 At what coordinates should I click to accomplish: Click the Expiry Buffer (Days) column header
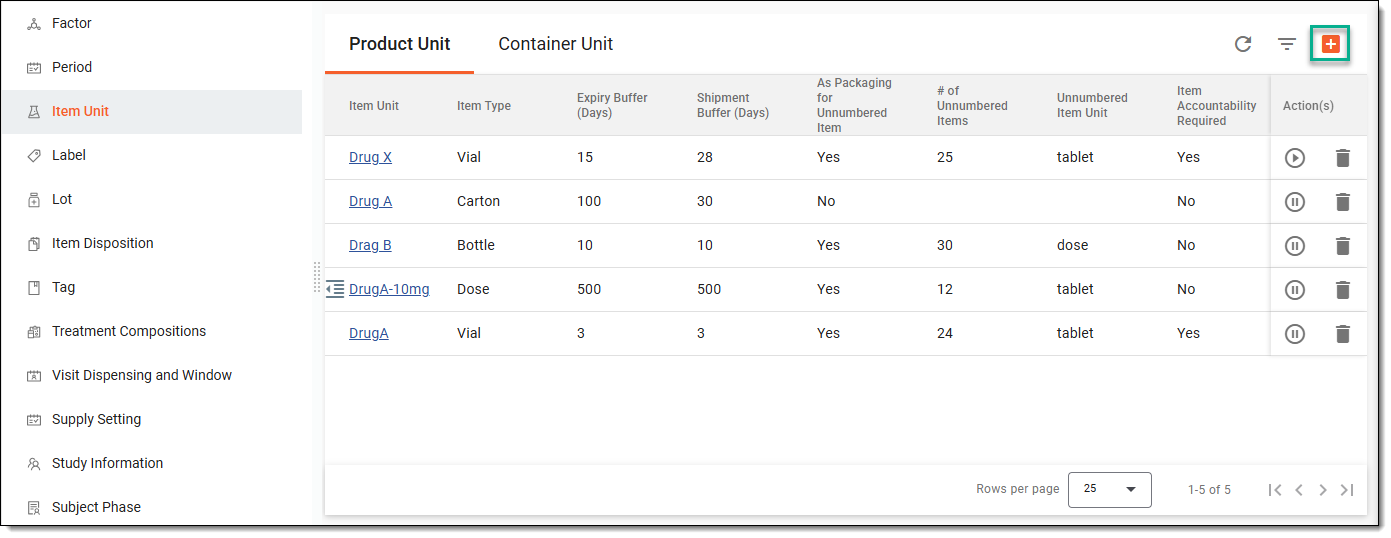612,105
